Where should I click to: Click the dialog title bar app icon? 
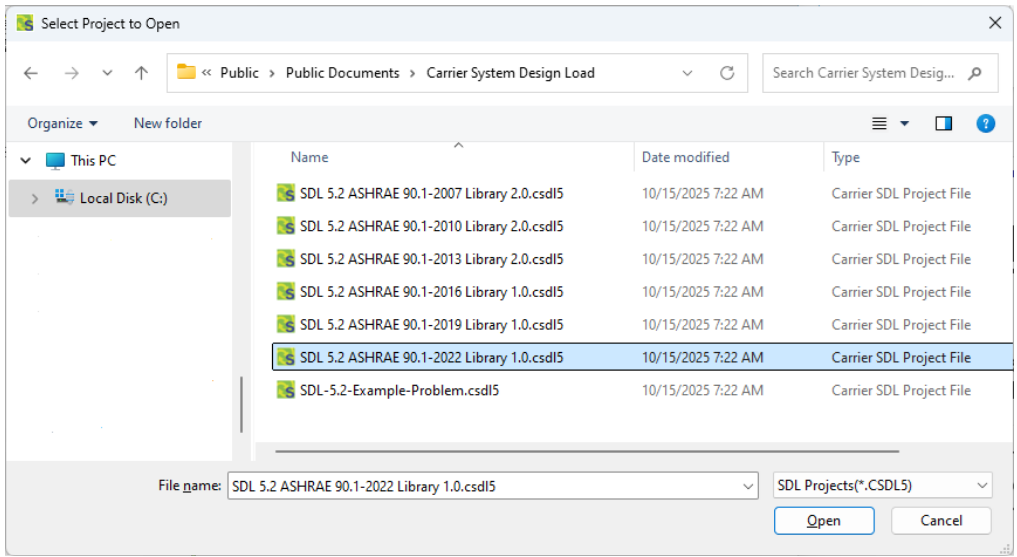(x=25, y=23)
